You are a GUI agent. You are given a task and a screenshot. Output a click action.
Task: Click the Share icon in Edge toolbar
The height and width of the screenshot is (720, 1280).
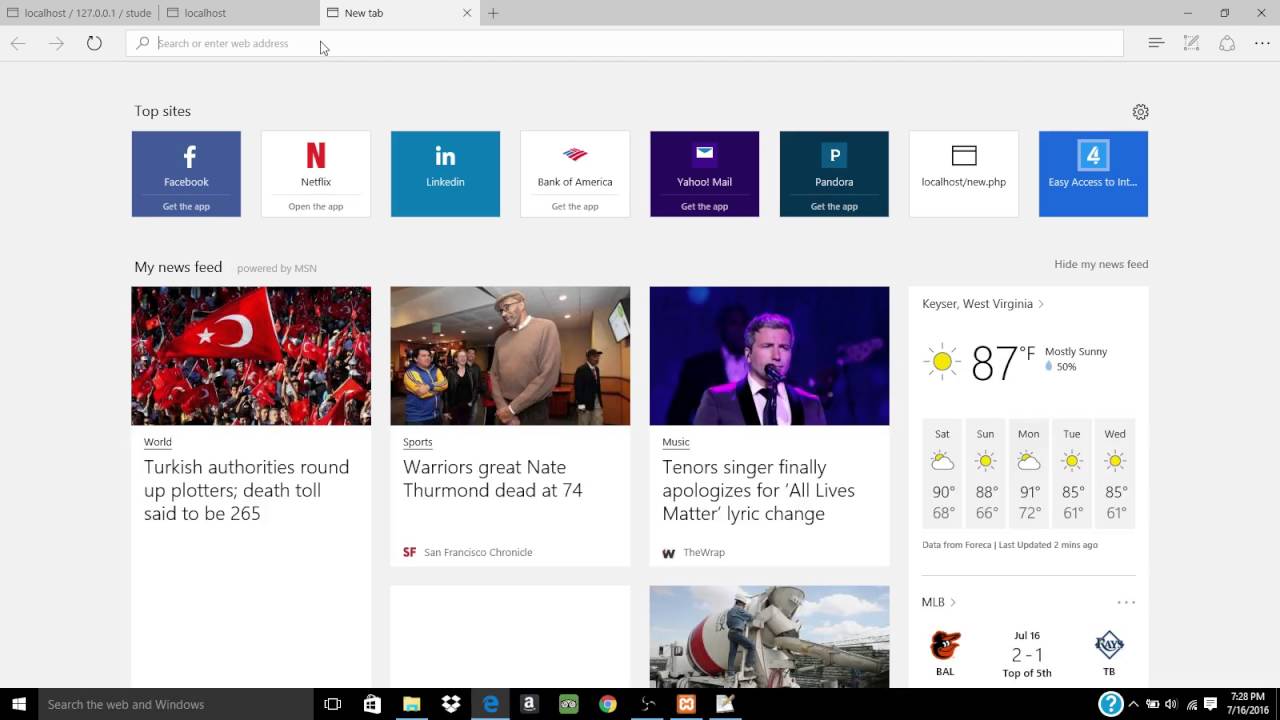click(1227, 43)
